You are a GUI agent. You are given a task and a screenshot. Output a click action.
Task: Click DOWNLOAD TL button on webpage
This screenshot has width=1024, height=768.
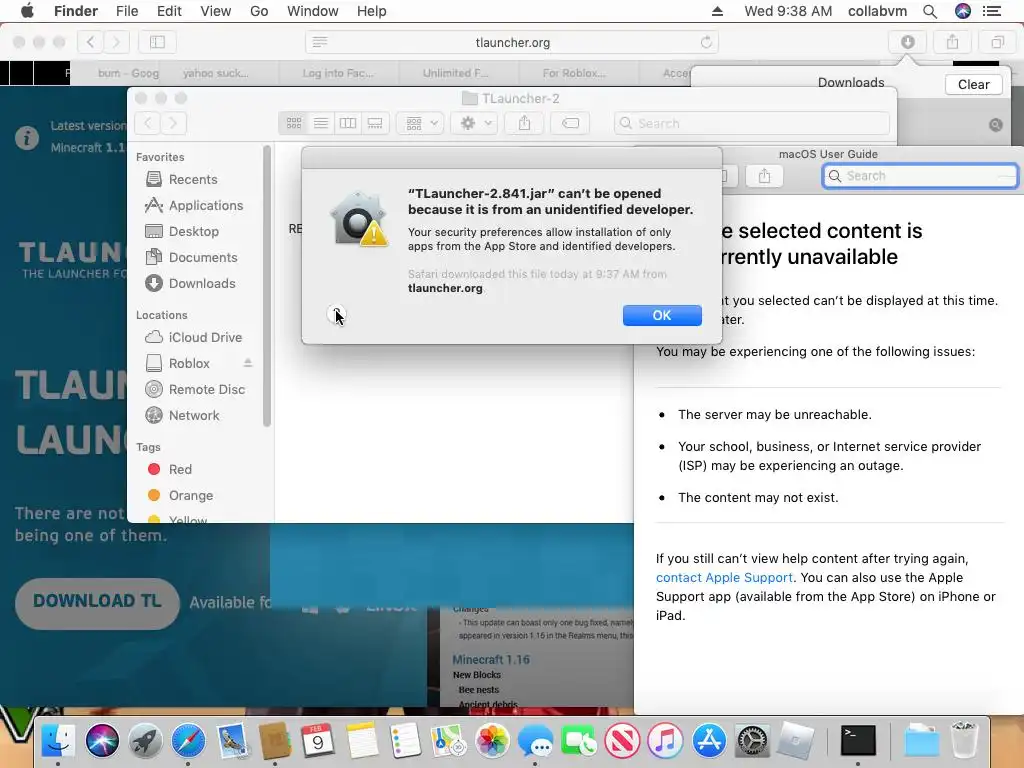pos(97,602)
